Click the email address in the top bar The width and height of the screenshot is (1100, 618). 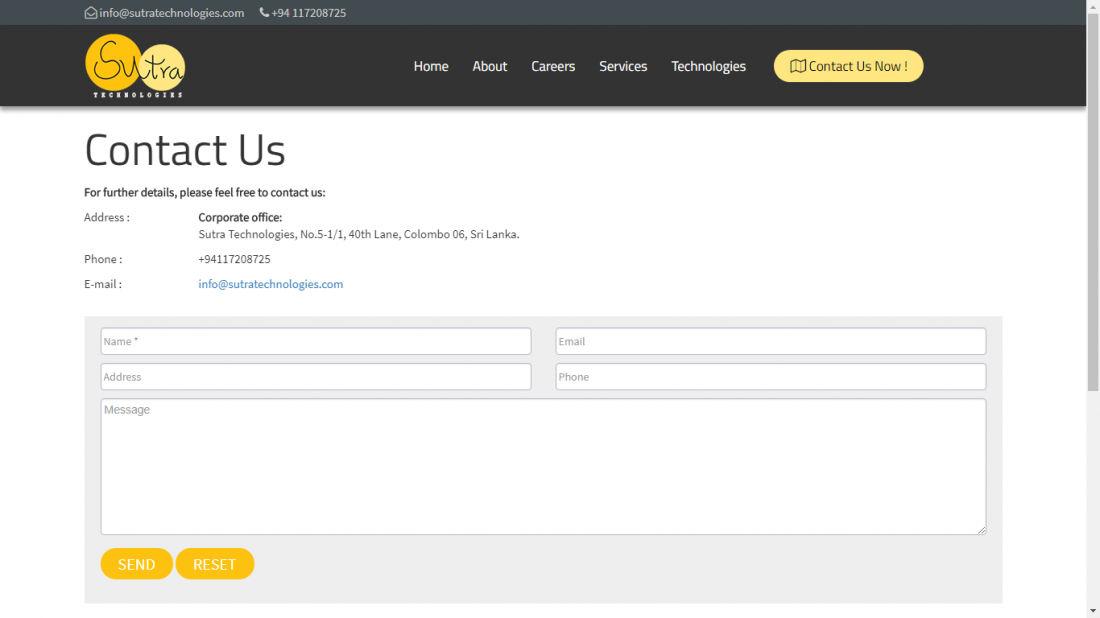(172, 13)
